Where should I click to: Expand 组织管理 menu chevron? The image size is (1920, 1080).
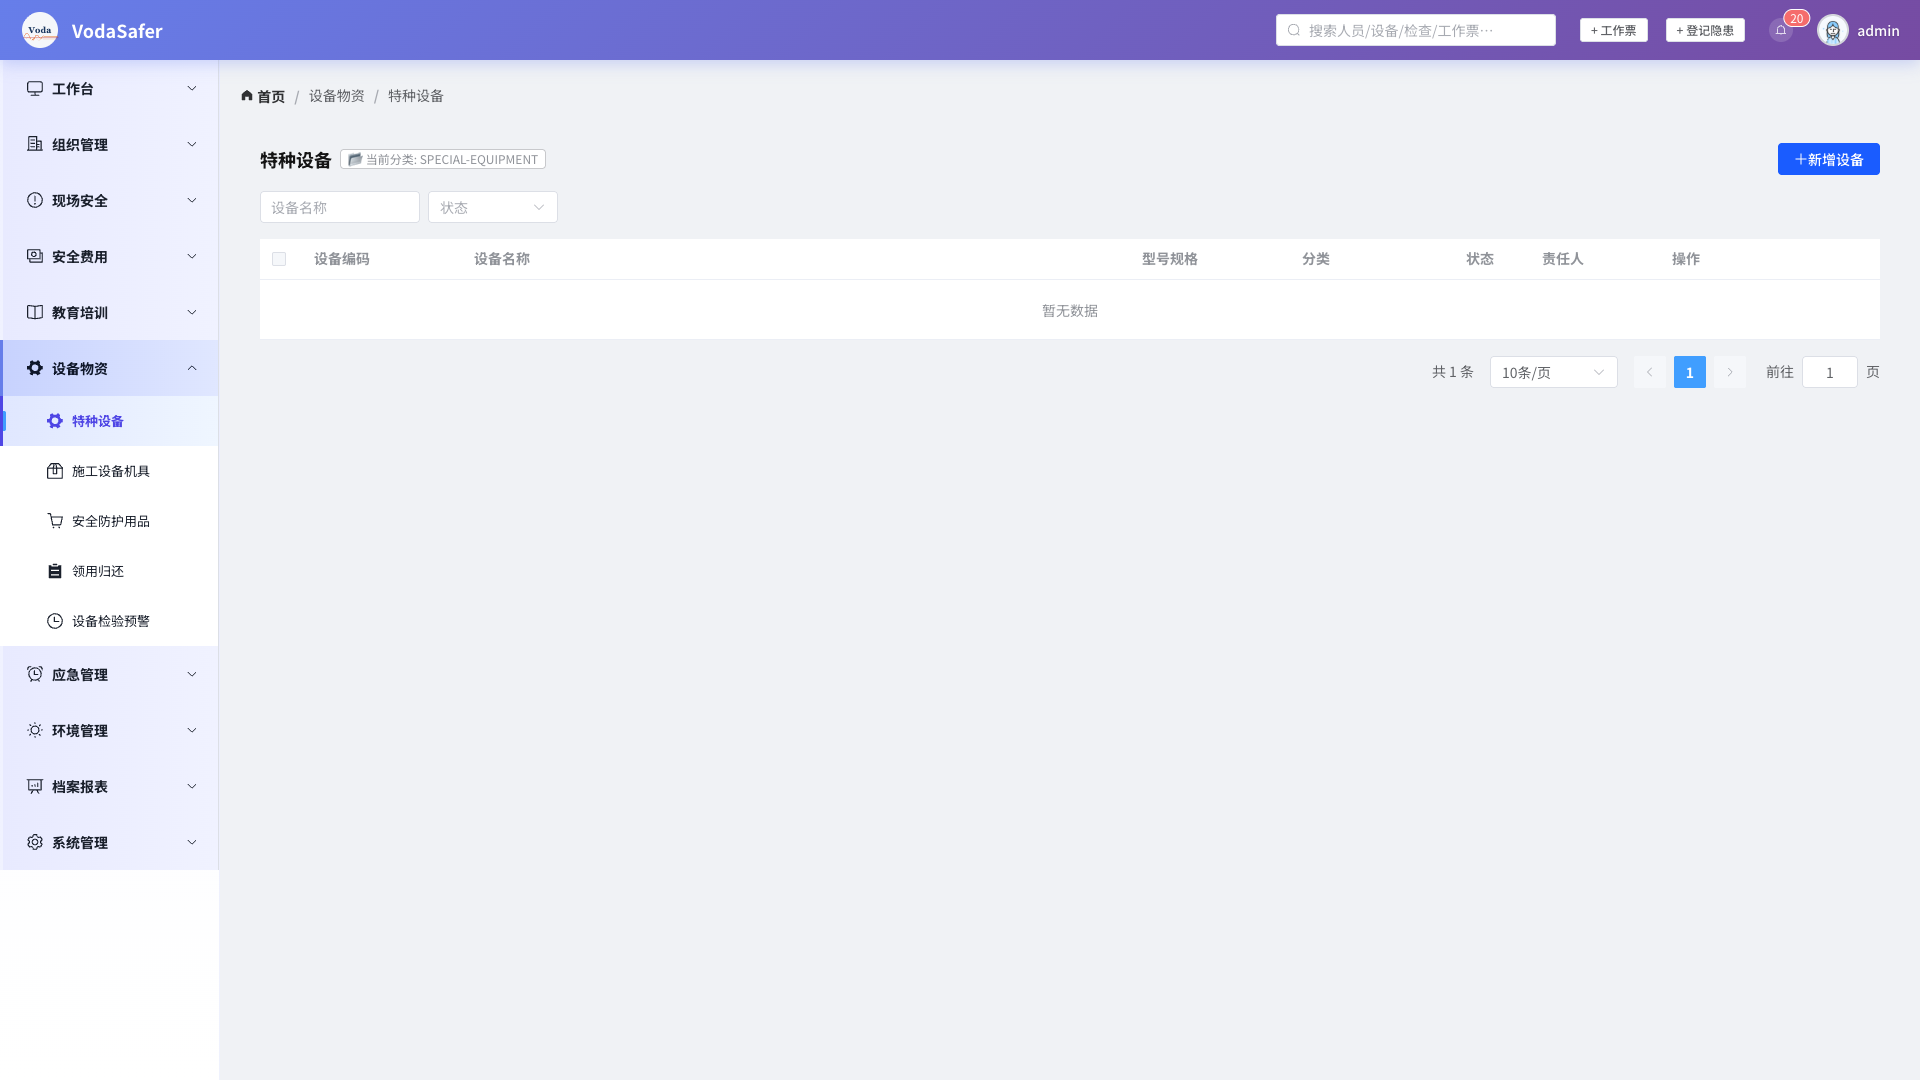(192, 144)
